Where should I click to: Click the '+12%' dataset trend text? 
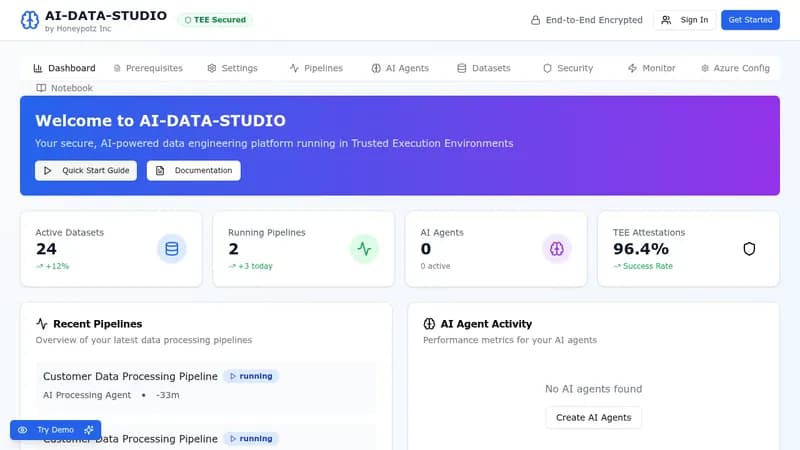click(x=57, y=266)
